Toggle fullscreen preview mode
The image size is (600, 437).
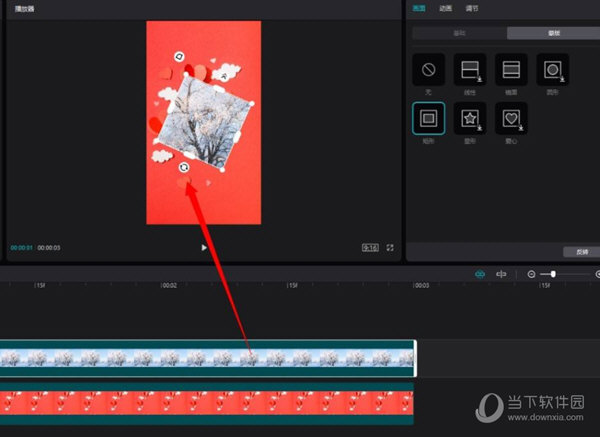(x=390, y=247)
